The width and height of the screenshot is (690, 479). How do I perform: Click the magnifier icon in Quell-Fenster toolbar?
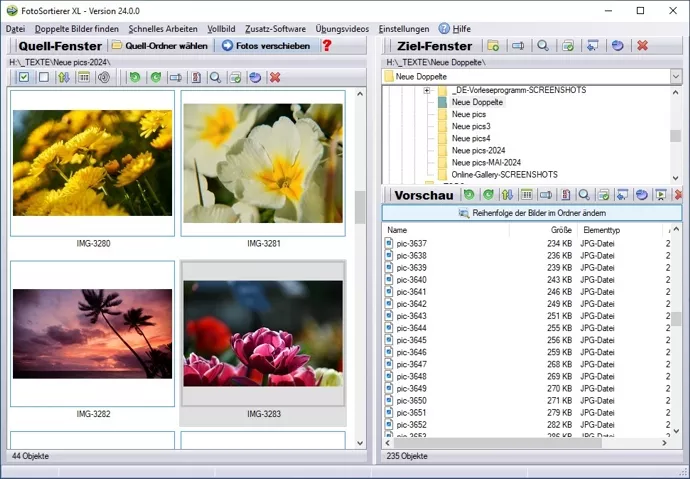point(215,77)
